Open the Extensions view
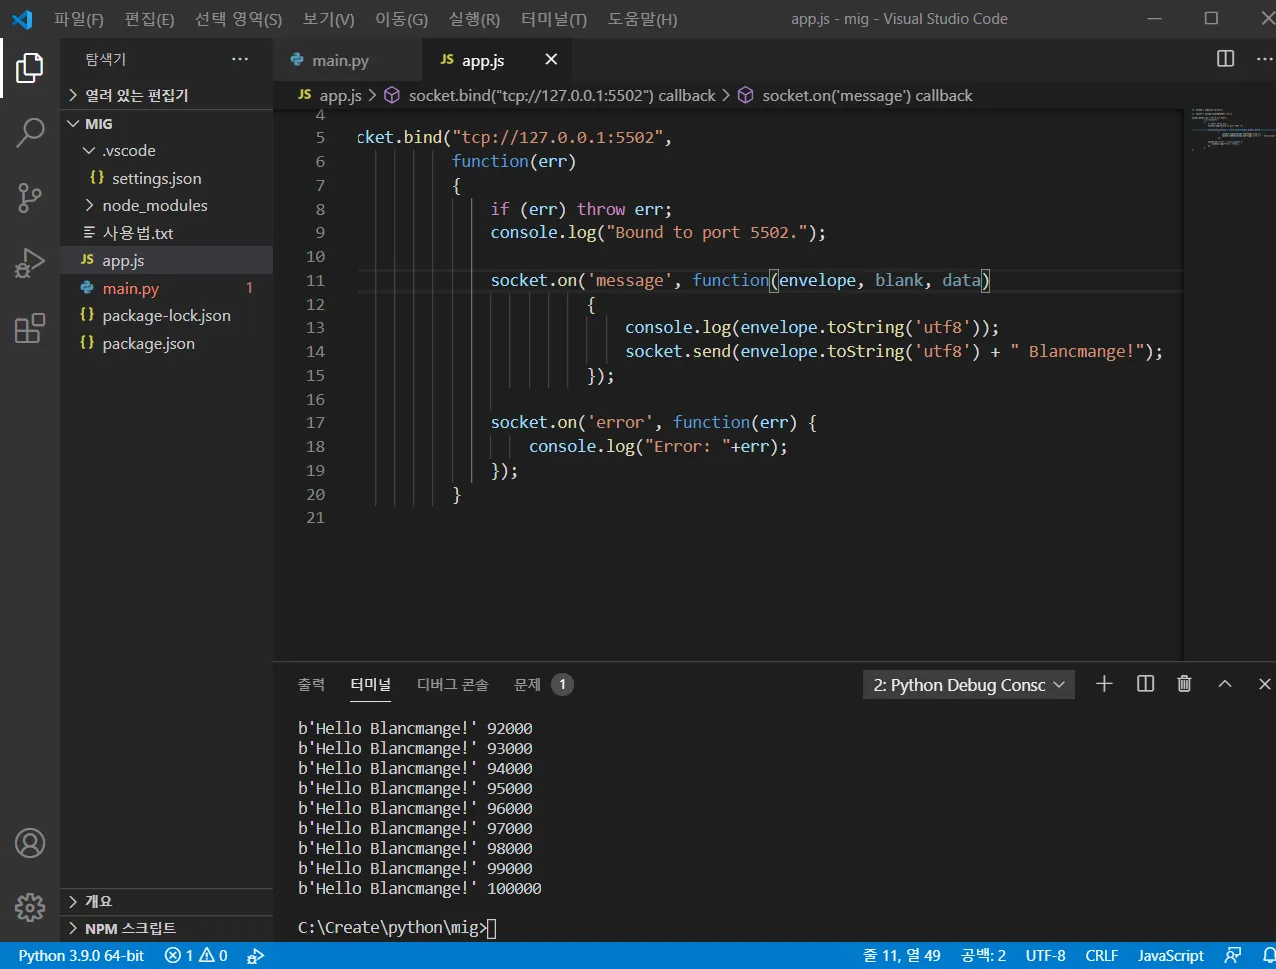The width and height of the screenshot is (1276, 969). (30, 328)
